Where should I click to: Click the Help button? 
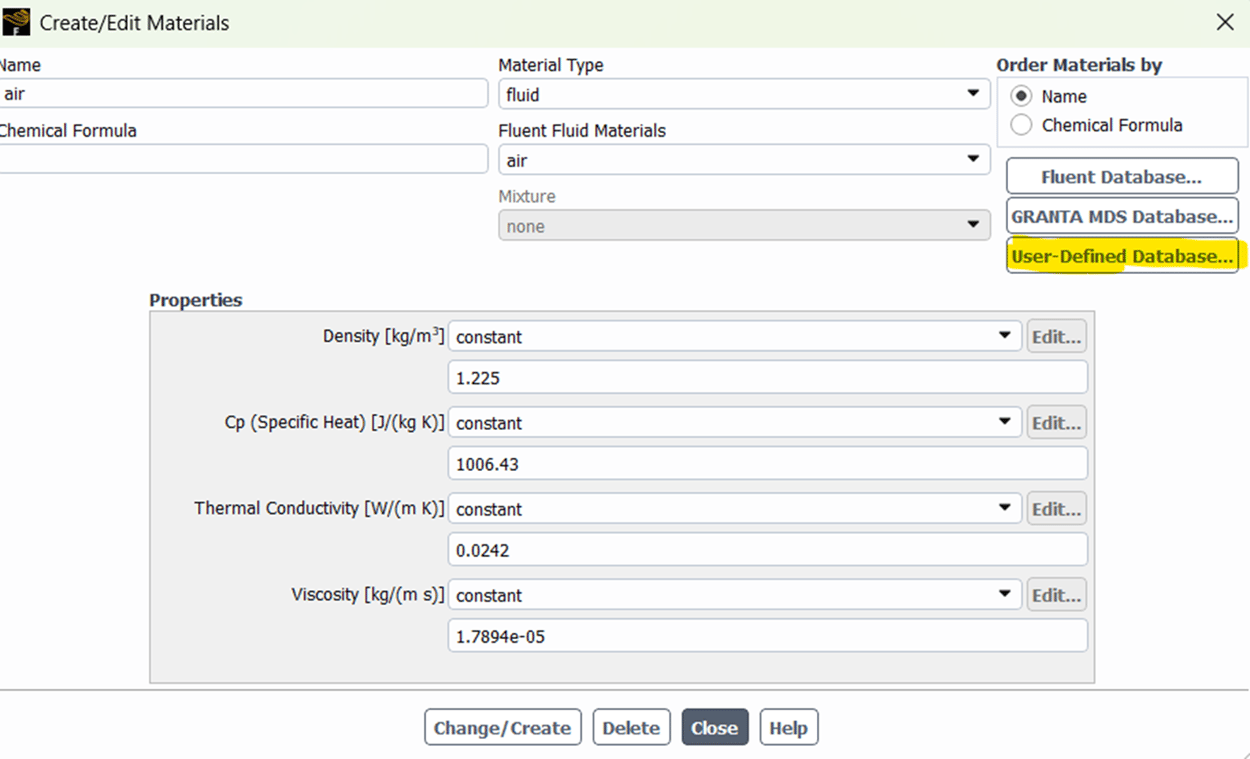coord(788,727)
